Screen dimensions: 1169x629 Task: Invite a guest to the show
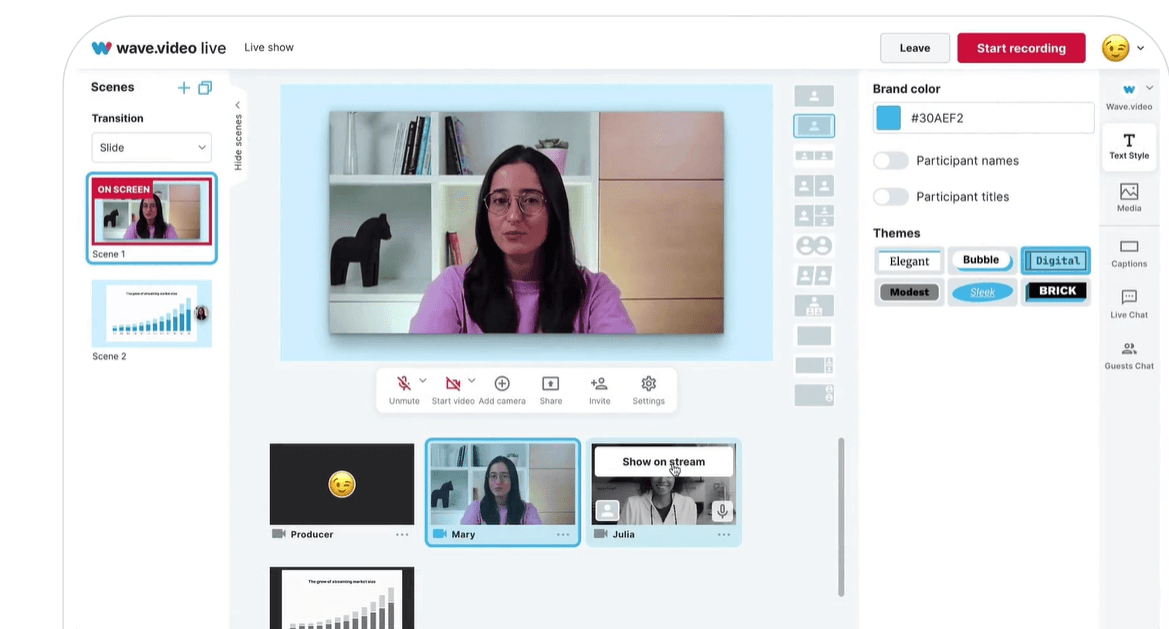tap(599, 390)
